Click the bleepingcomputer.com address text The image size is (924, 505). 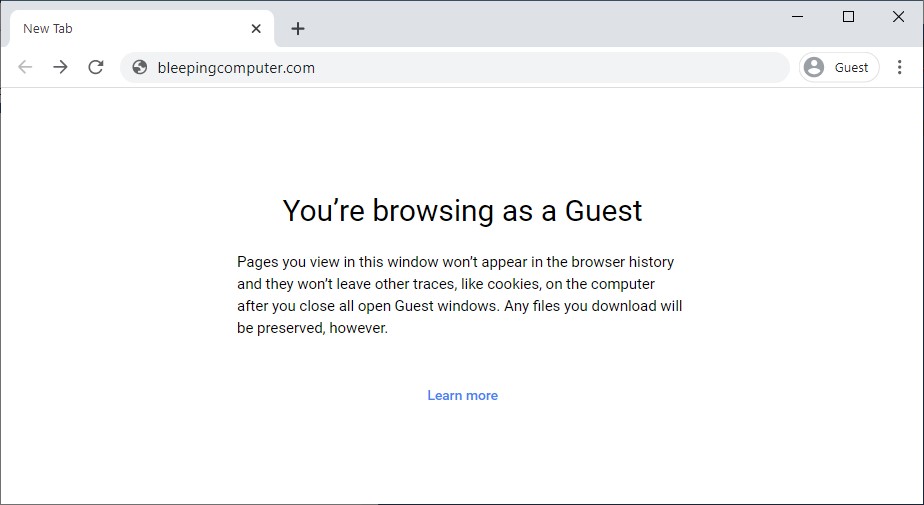tap(236, 68)
